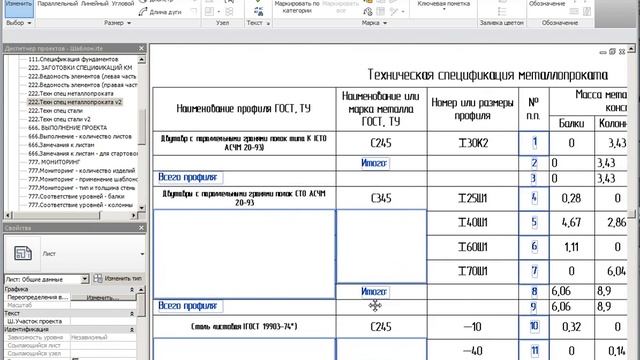
Task: Click project browser vertical scrollbar up arrow
Action: pyautogui.click(x=141, y=60)
